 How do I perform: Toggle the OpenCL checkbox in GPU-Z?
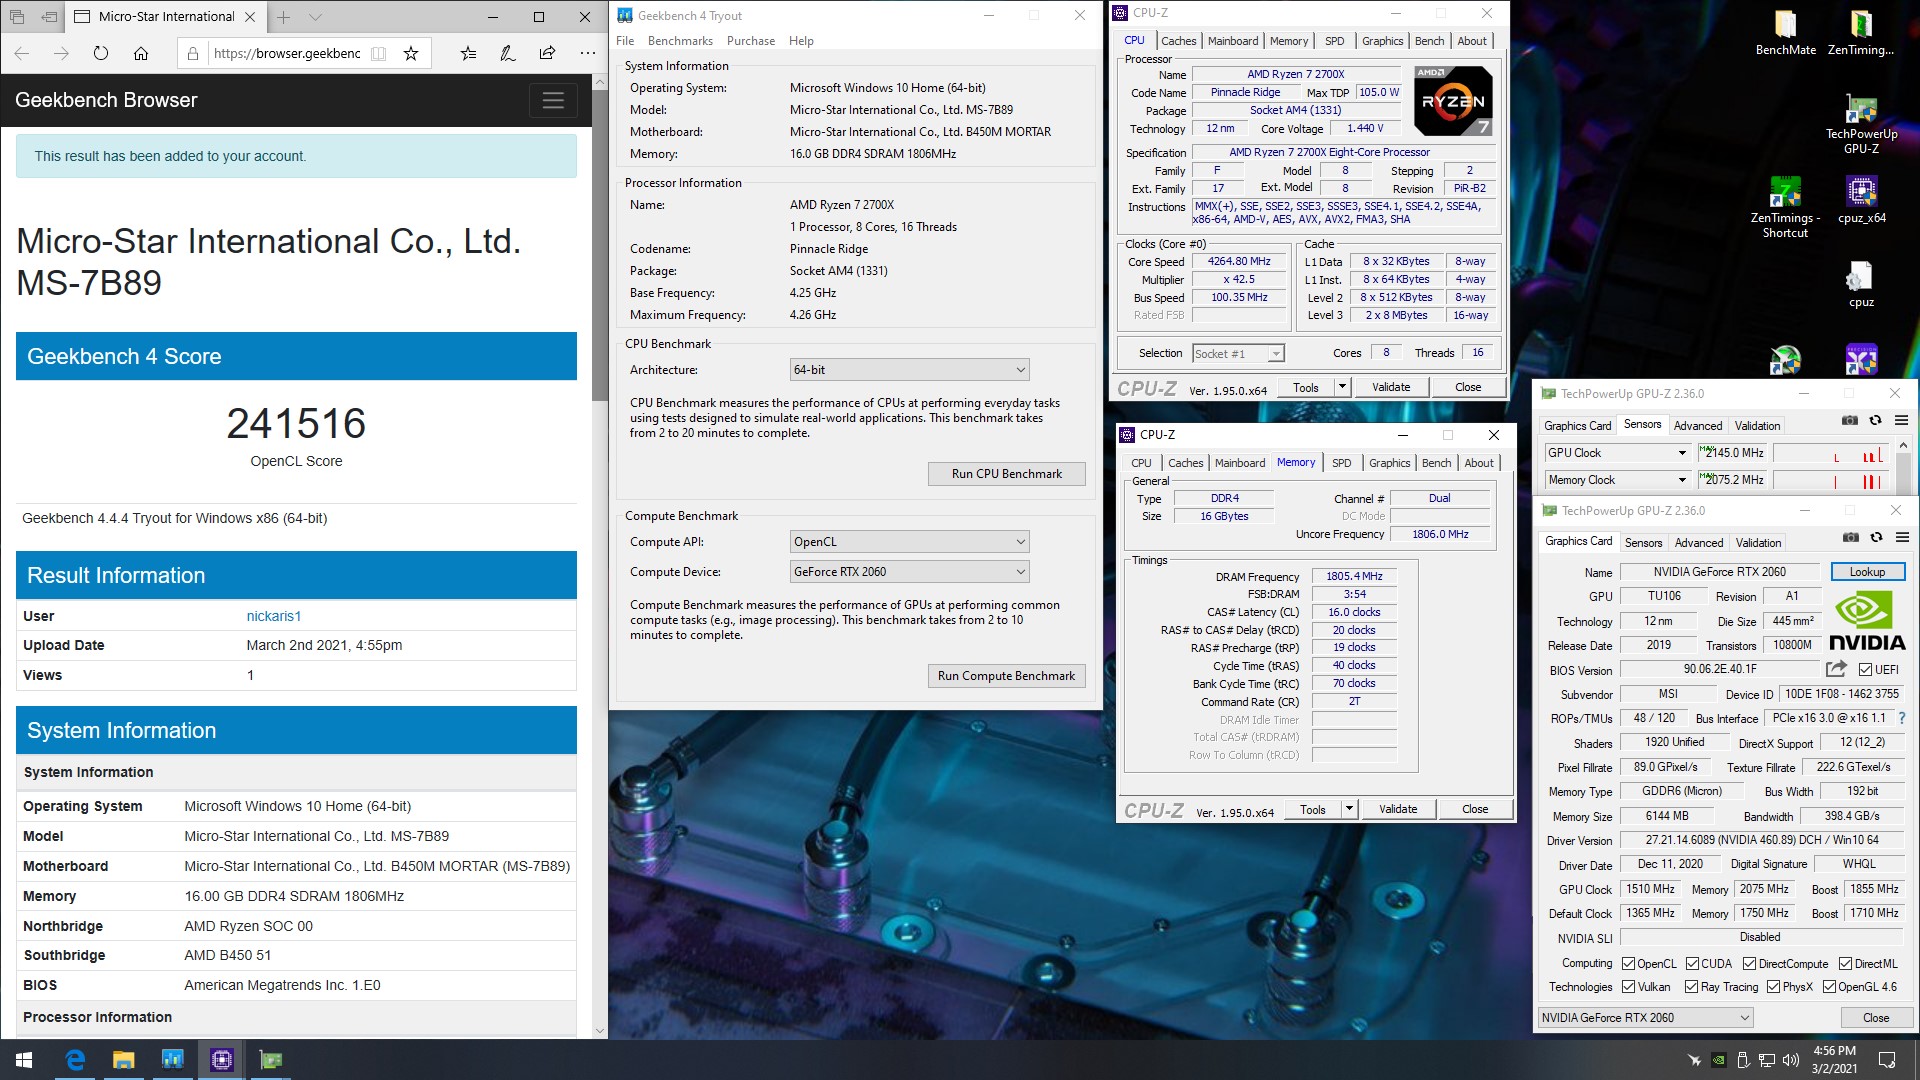1628,964
